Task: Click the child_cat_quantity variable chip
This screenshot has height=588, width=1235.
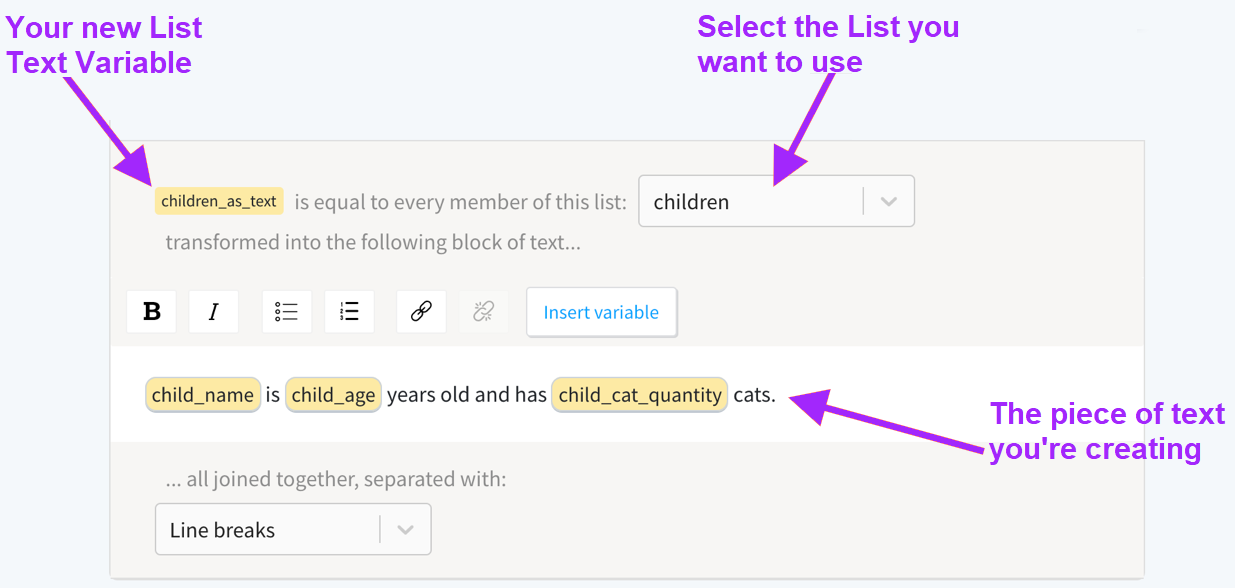Action: pos(639,394)
